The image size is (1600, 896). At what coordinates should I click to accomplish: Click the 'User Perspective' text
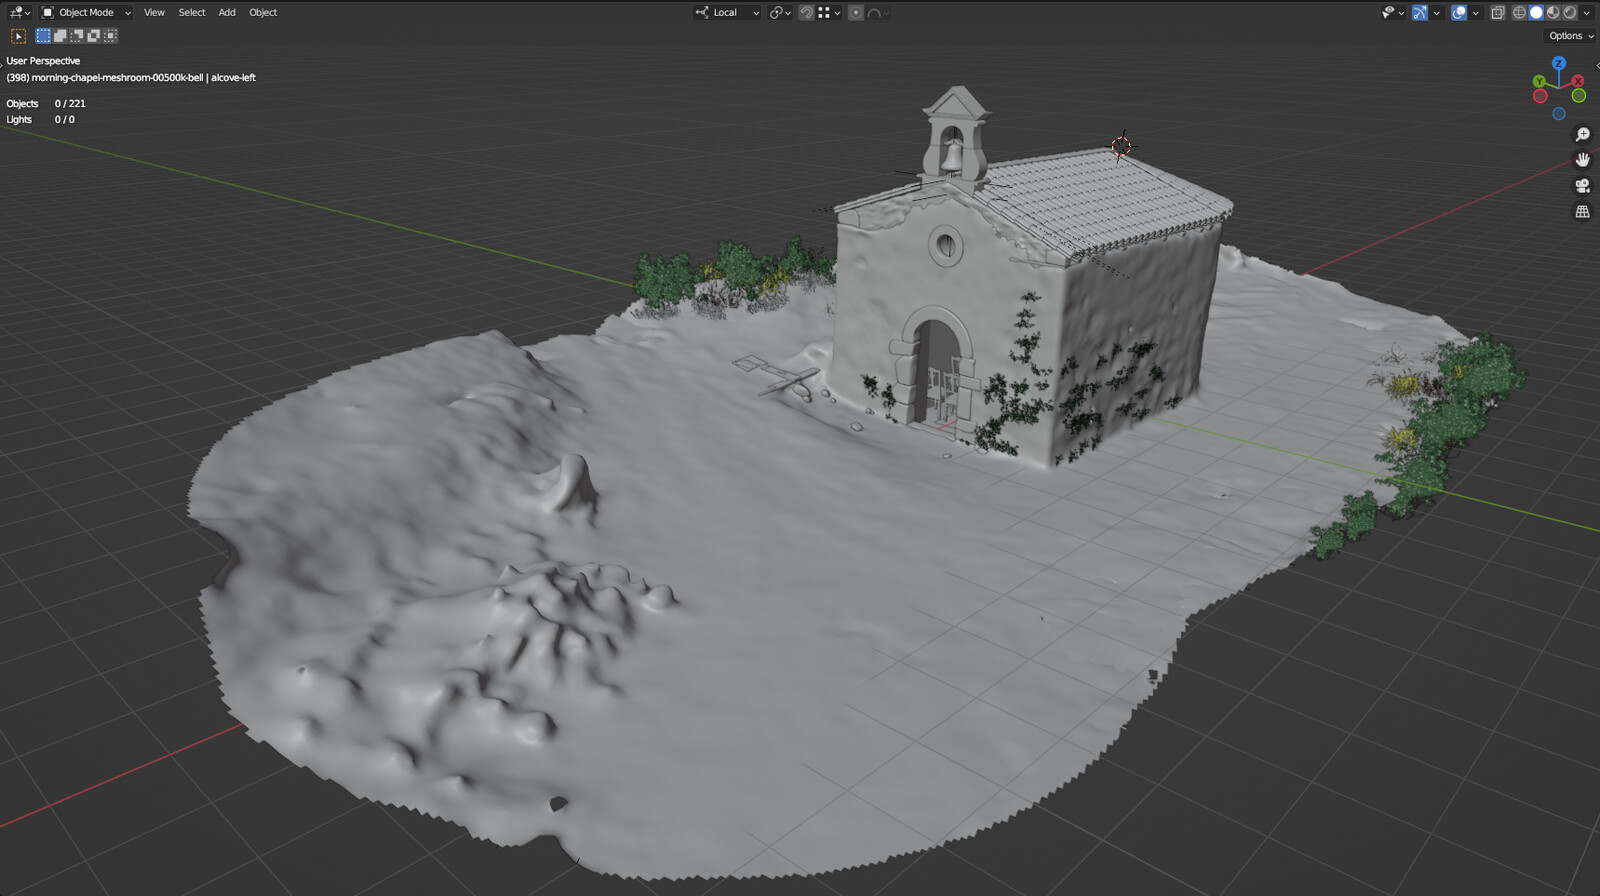coord(43,61)
